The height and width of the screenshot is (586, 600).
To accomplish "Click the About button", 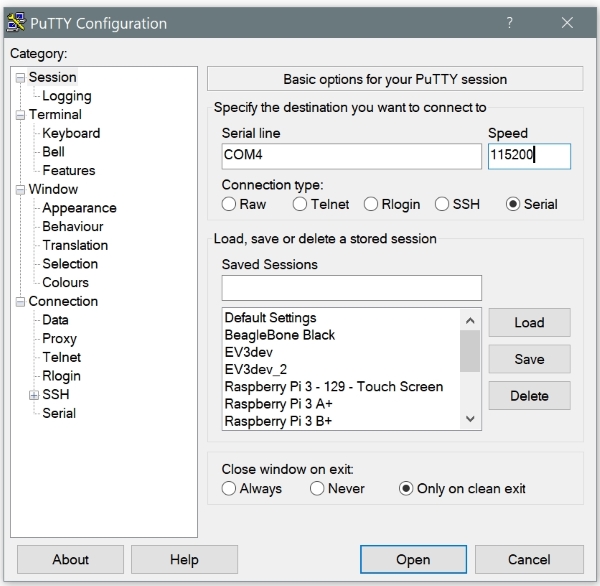I will coord(70,560).
